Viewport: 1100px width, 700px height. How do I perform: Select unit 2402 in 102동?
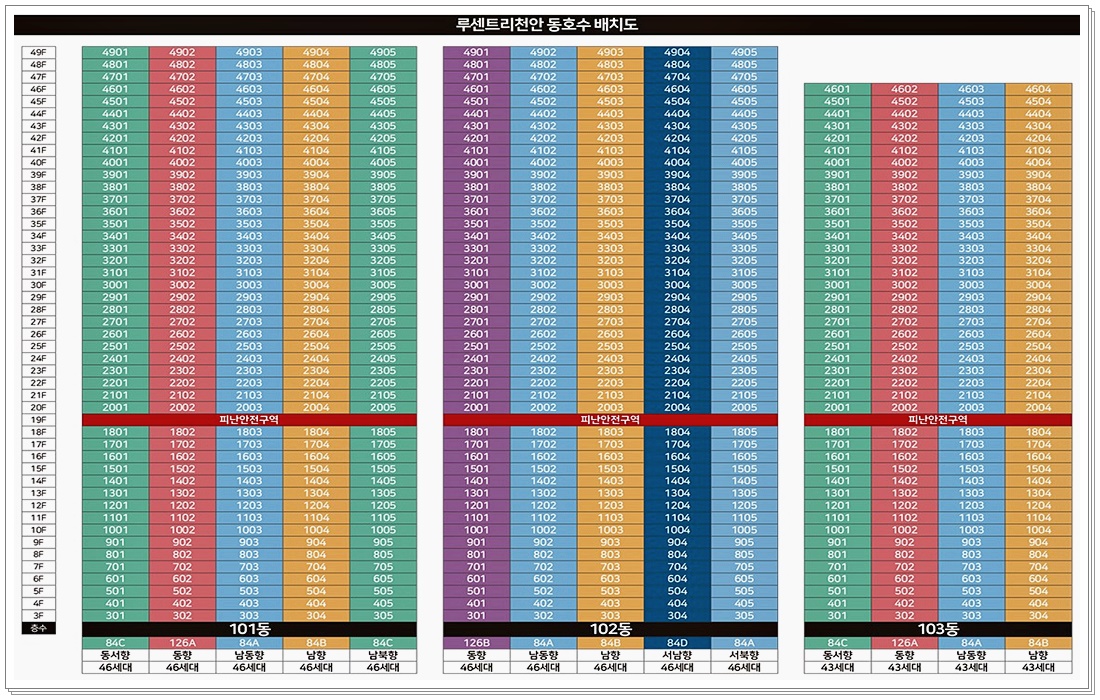coord(543,358)
